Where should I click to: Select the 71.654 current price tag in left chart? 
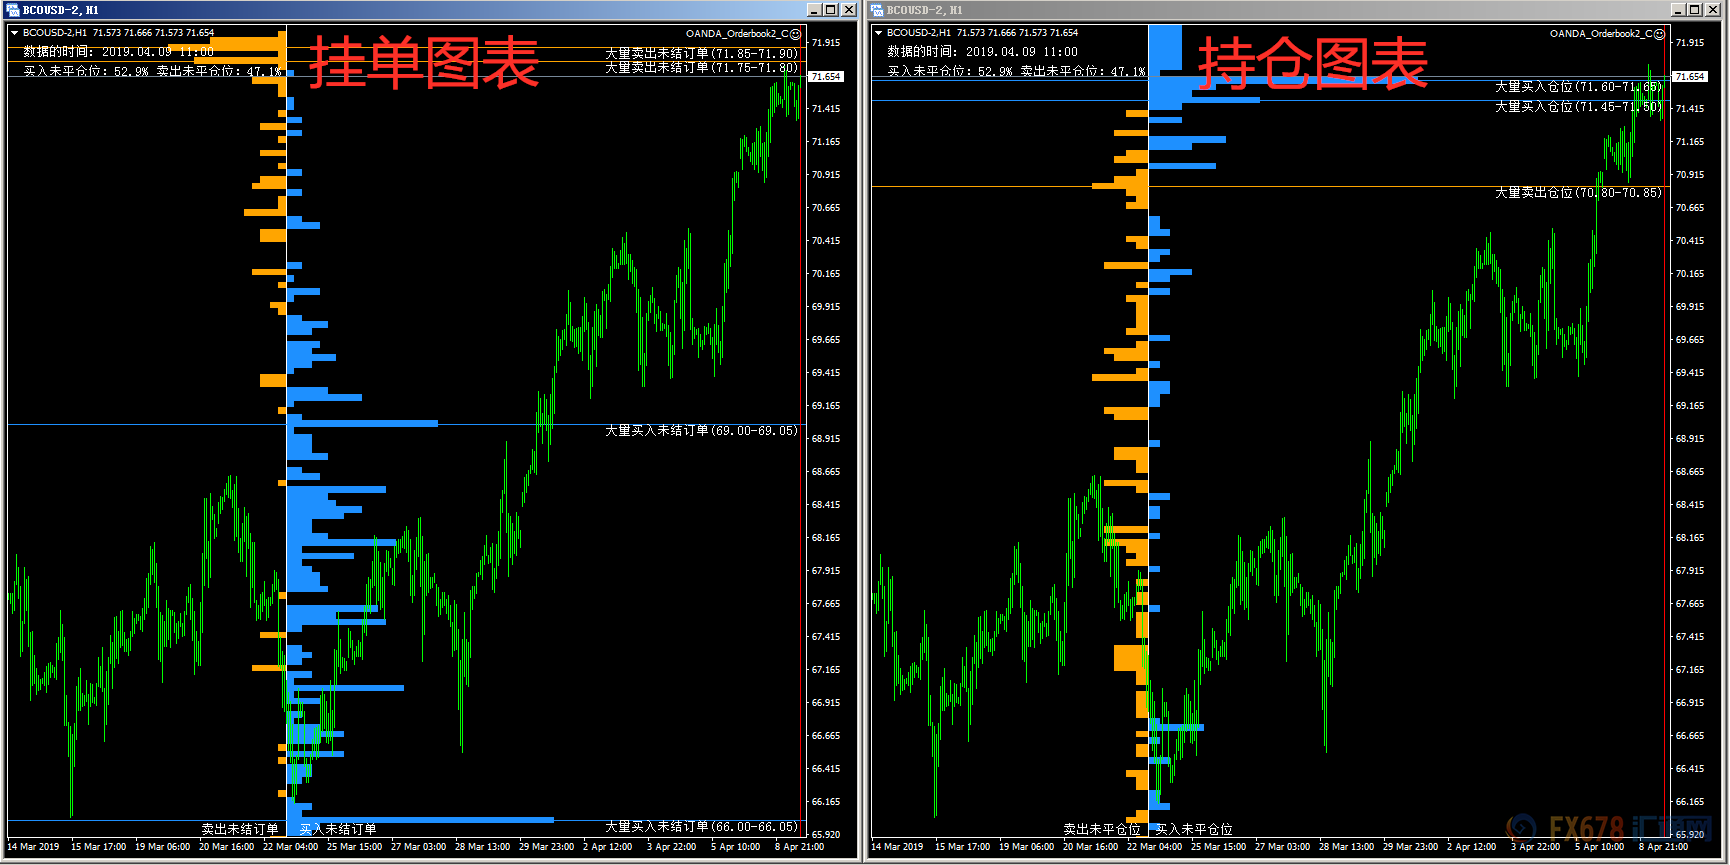pos(825,76)
